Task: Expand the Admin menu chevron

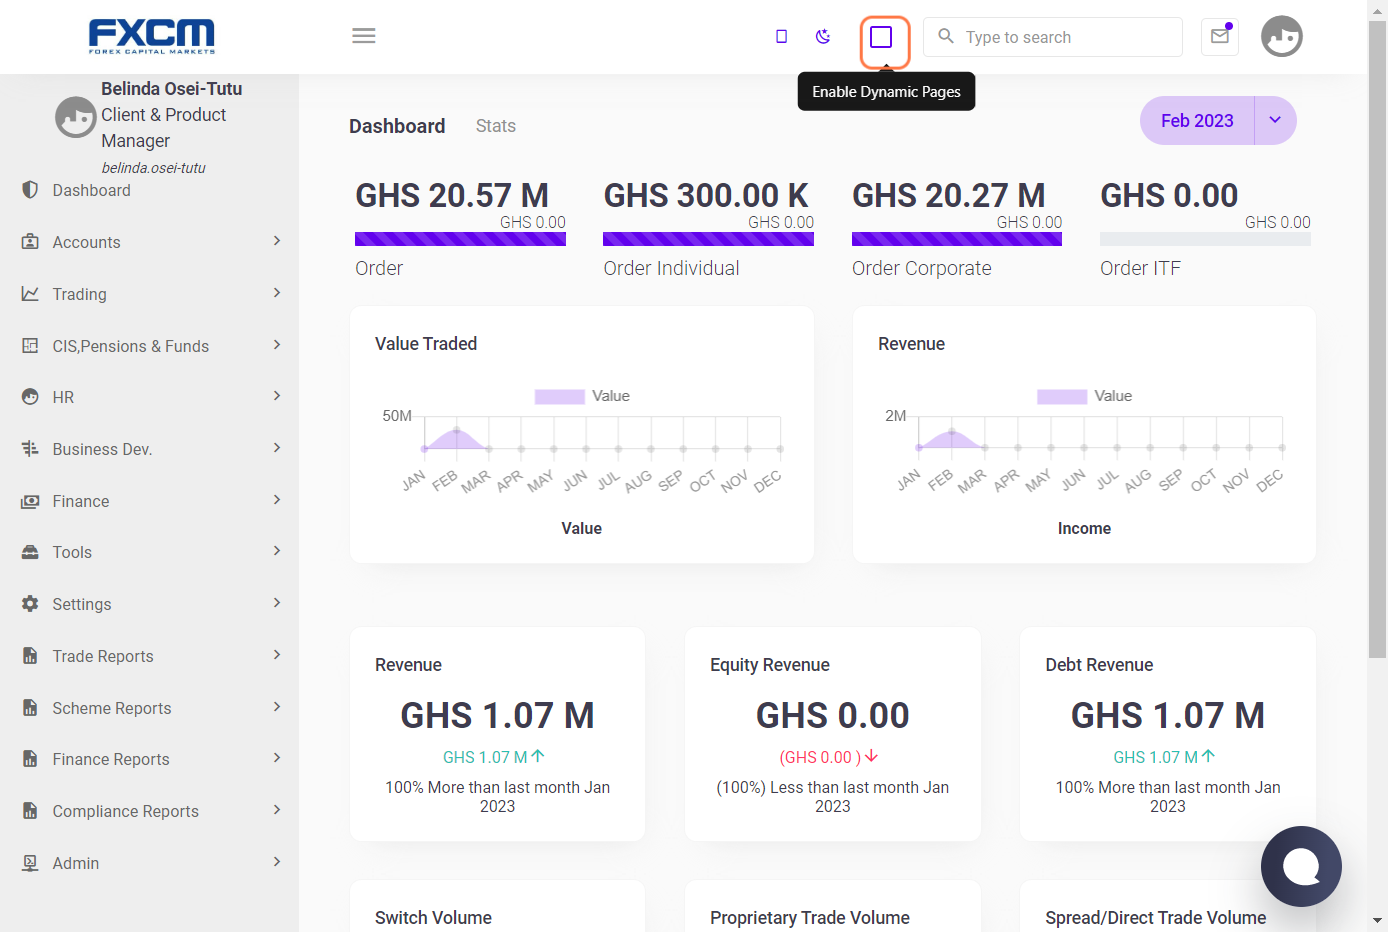Action: pos(277,862)
